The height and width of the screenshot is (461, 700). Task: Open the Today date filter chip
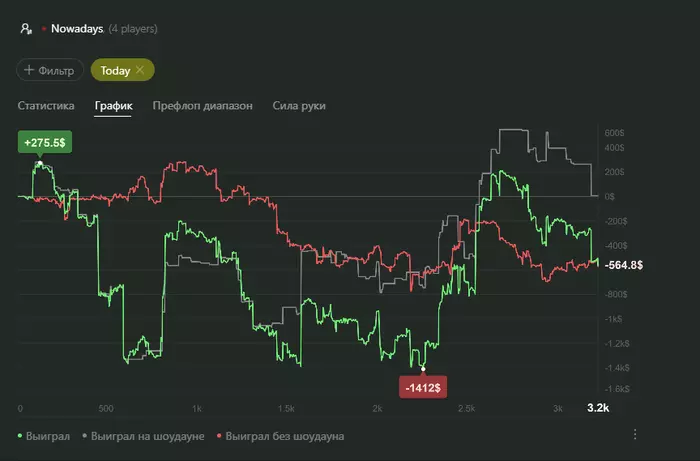pyautogui.click(x=115, y=70)
